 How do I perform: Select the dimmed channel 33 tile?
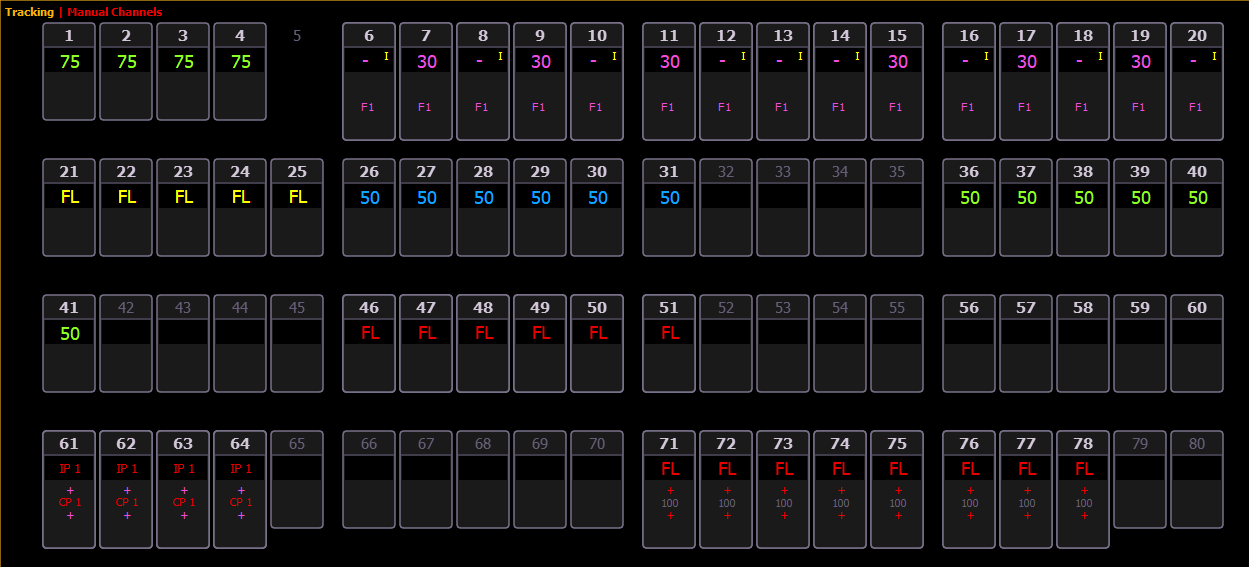pos(783,207)
